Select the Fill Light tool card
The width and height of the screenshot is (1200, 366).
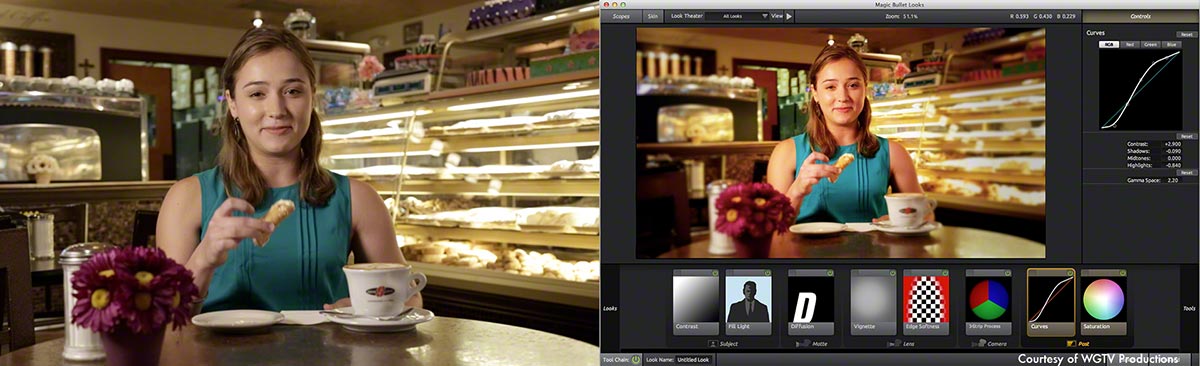[748, 303]
